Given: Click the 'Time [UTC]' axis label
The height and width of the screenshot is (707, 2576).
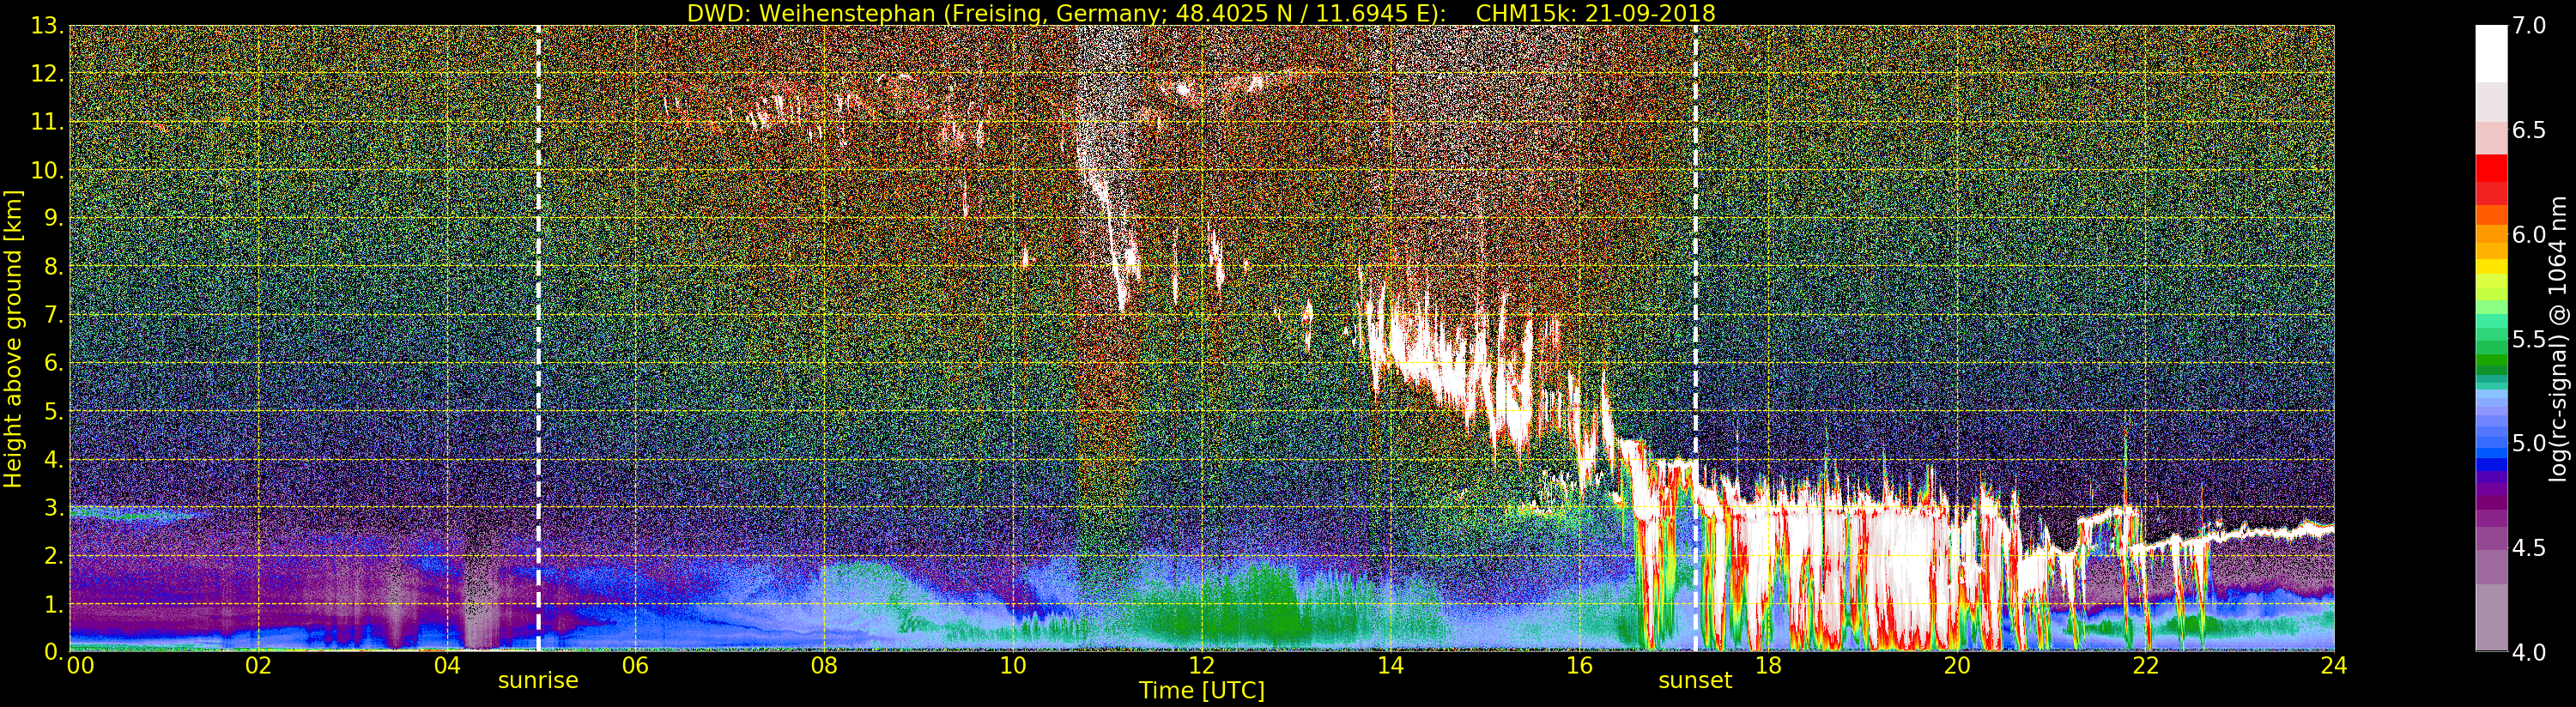Looking at the screenshot, I should point(1201,691).
